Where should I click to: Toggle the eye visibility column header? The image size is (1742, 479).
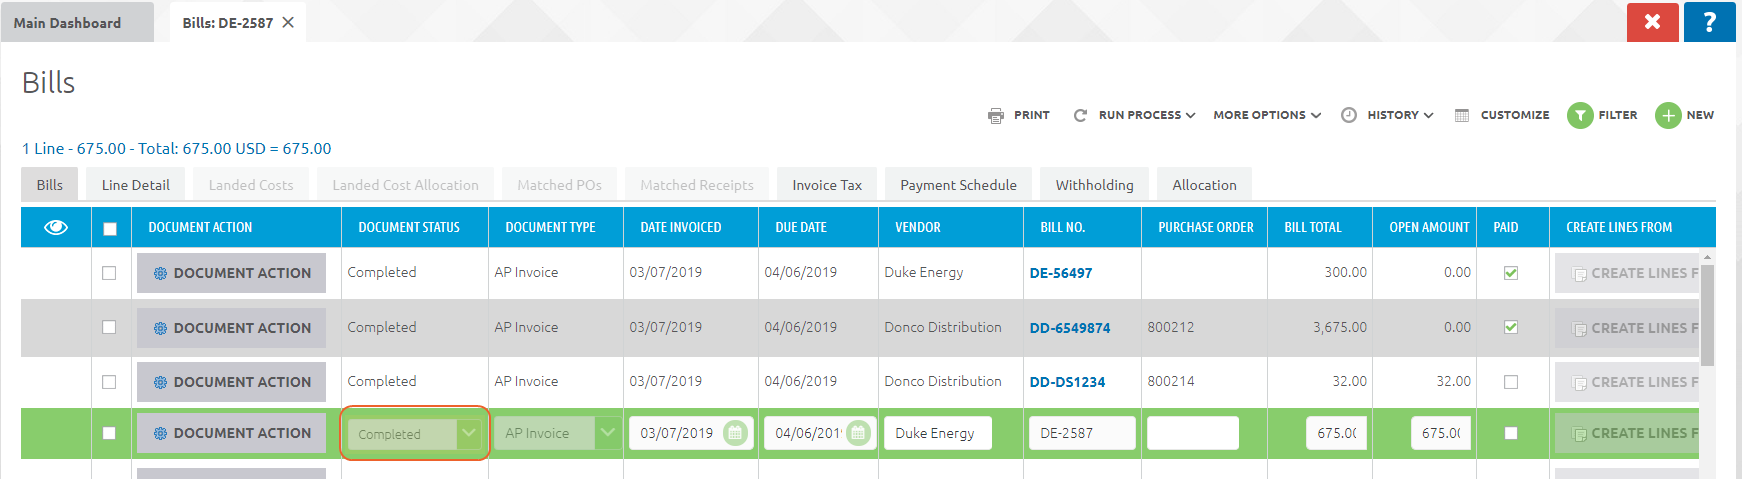pyautogui.click(x=56, y=228)
